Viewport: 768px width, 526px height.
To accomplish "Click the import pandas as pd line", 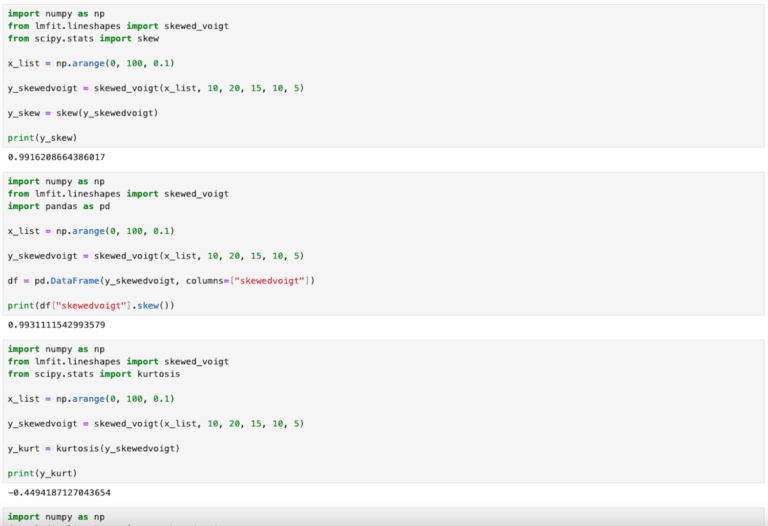I will click(59, 206).
